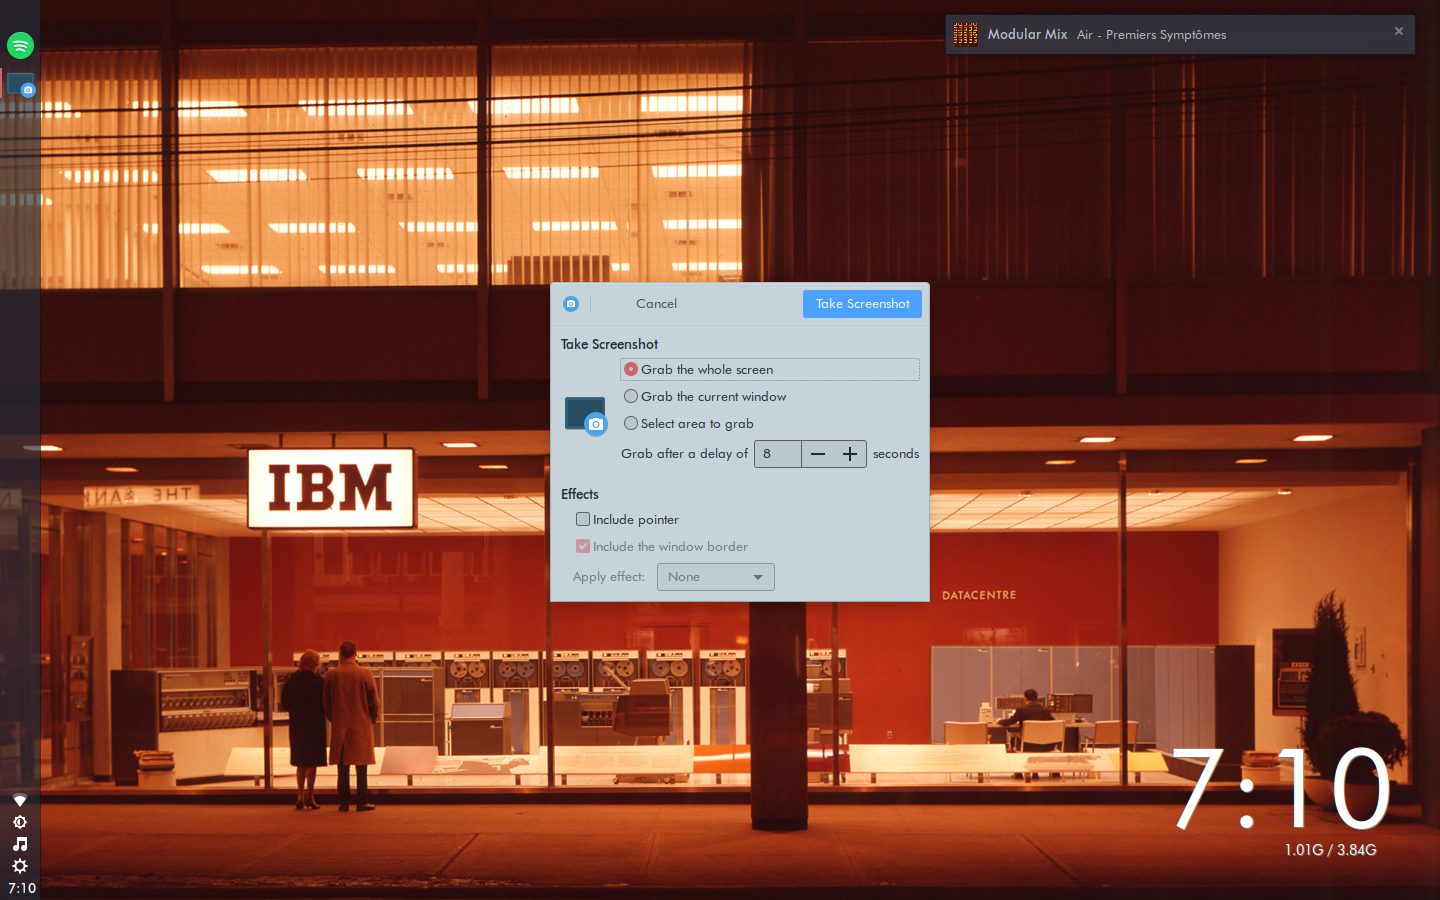Select Grab the current window
This screenshot has width=1440, height=900.
[705, 397]
